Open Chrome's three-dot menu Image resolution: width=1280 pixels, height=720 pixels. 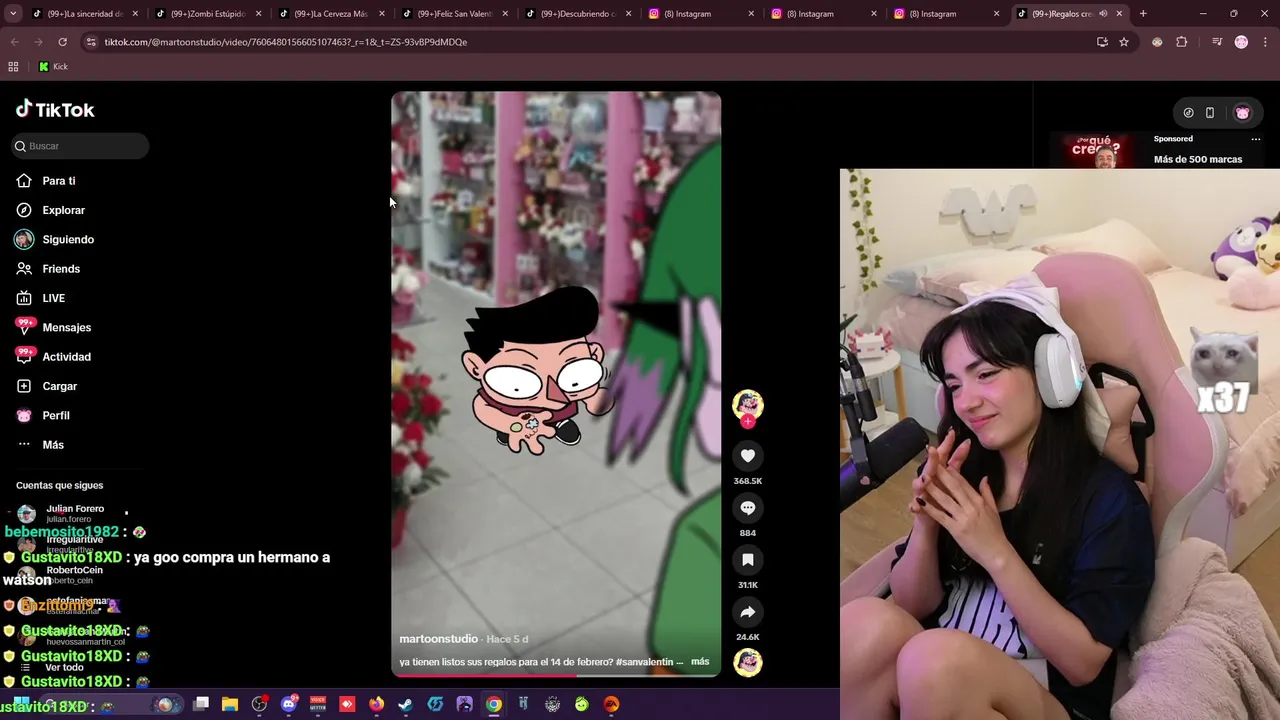point(1265,42)
